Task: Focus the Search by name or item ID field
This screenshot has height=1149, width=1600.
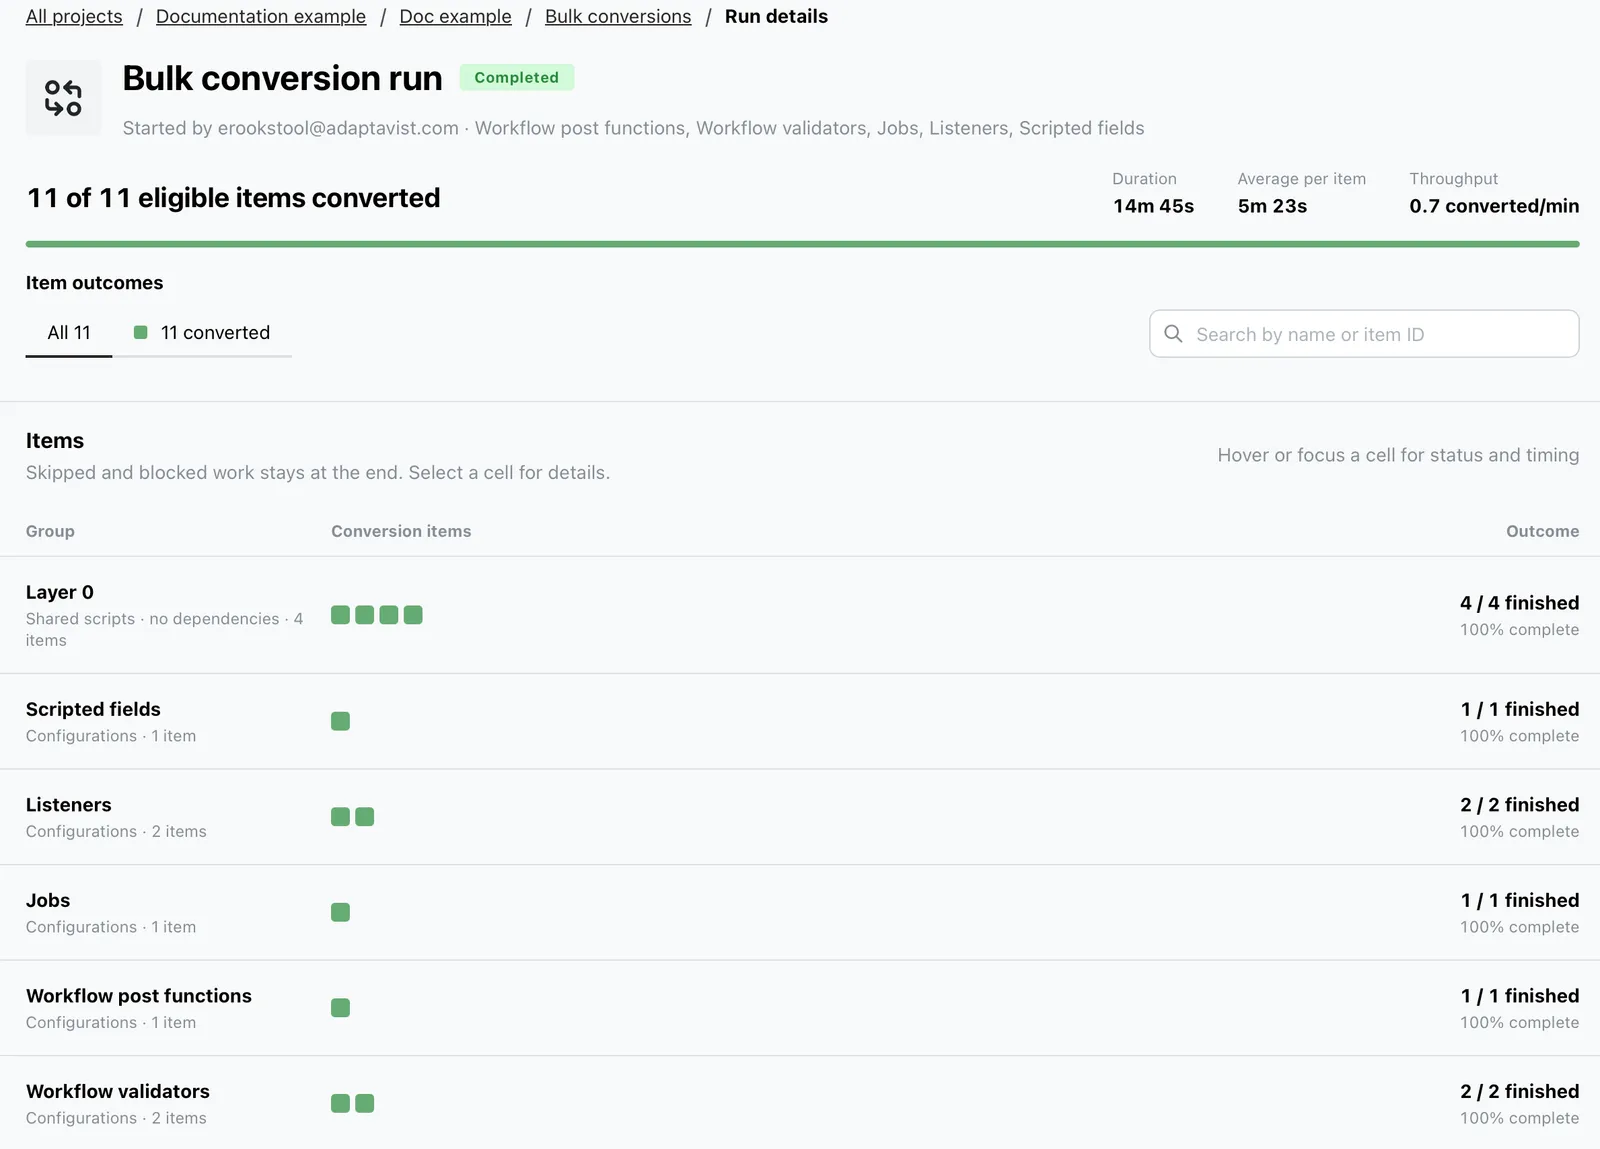Action: click(1364, 334)
